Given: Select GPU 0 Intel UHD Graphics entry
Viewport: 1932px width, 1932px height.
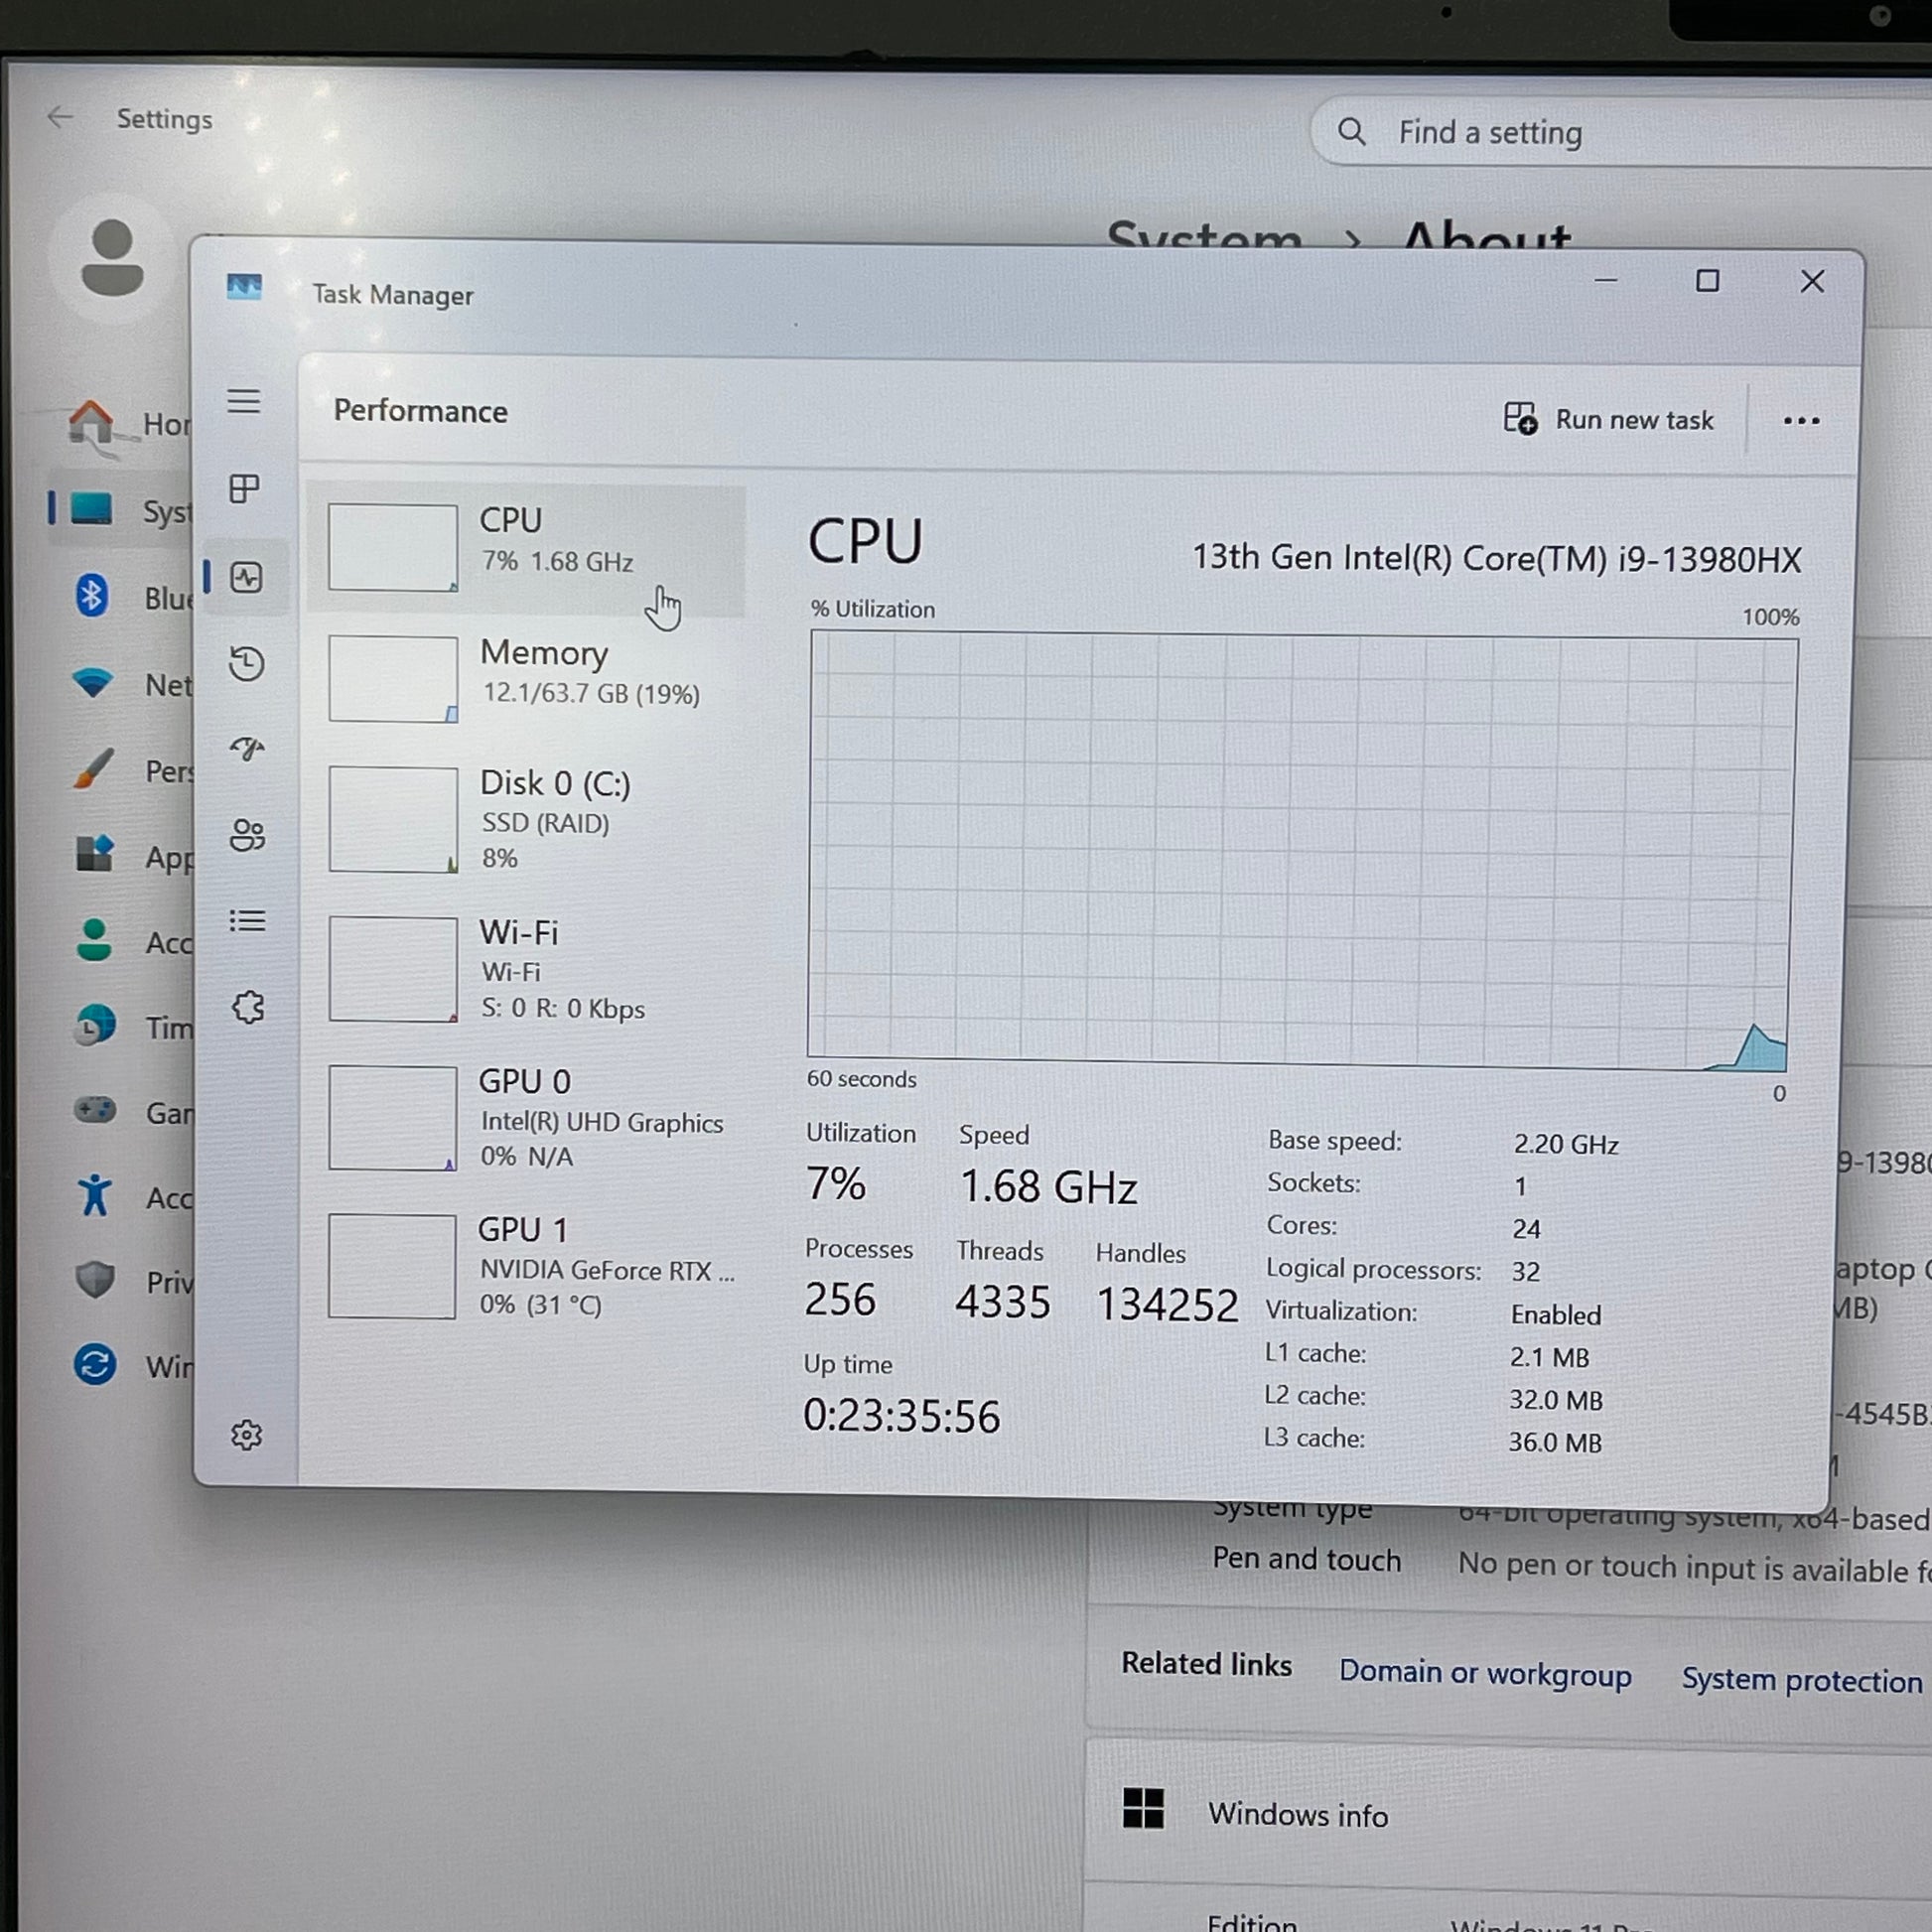Looking at the screenshot, I should 527,1118.
